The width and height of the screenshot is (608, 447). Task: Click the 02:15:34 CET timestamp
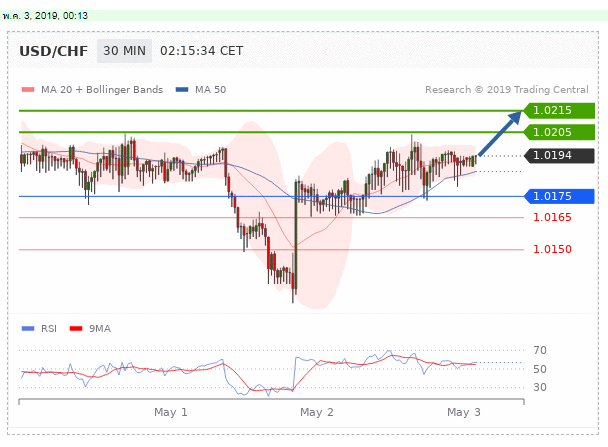click(202, 51)
